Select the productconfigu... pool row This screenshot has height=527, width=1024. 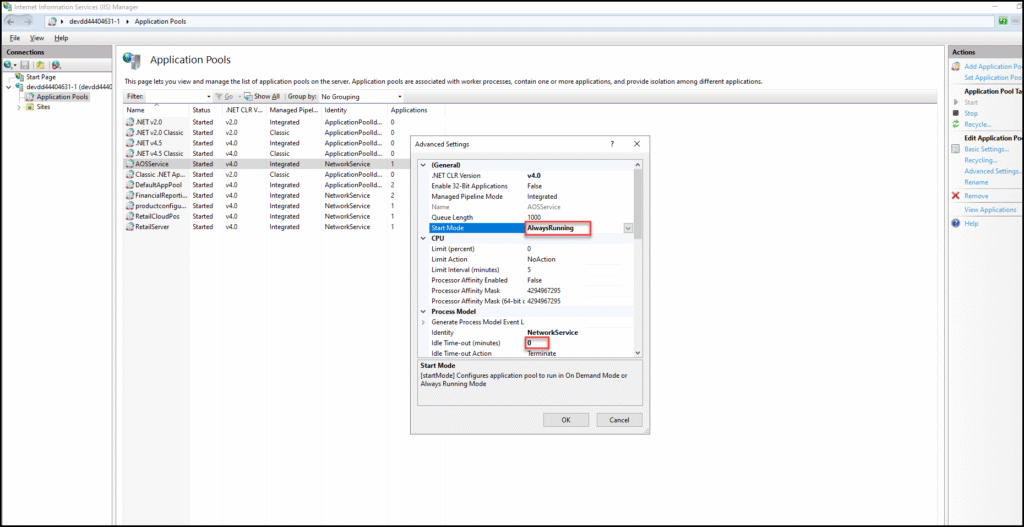(285, 206)
